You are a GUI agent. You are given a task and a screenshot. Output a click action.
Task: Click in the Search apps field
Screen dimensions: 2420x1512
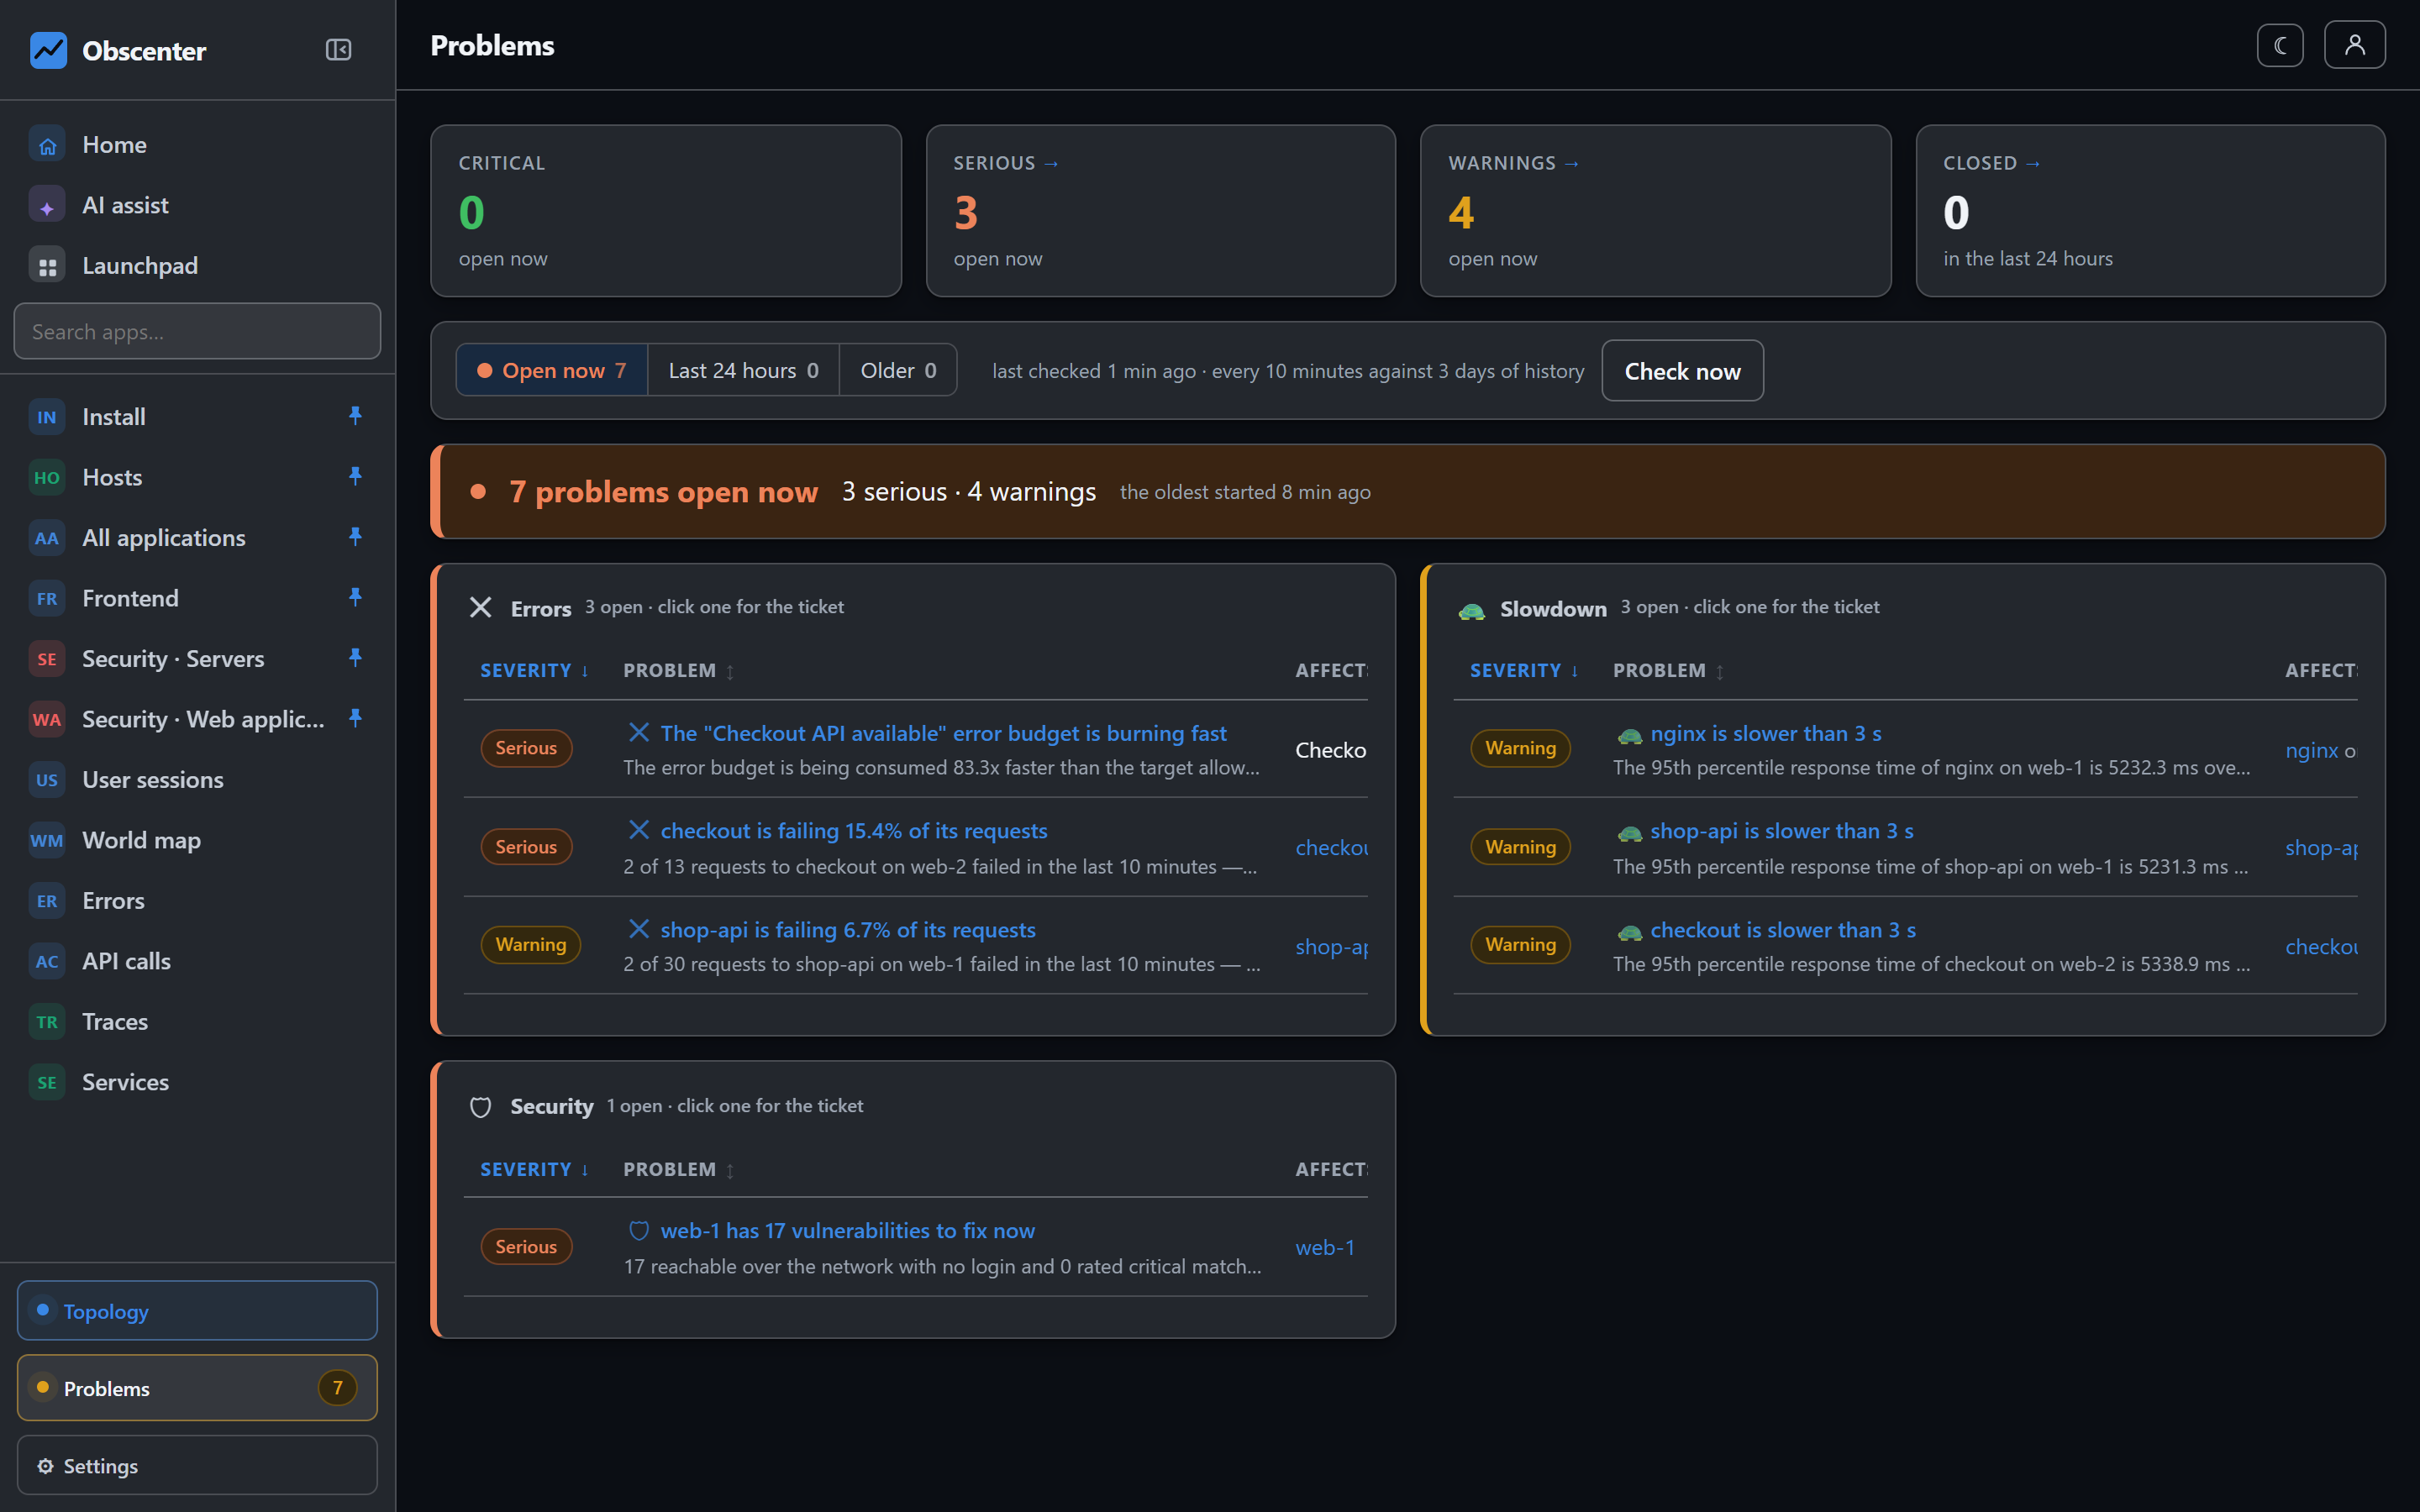197,331
